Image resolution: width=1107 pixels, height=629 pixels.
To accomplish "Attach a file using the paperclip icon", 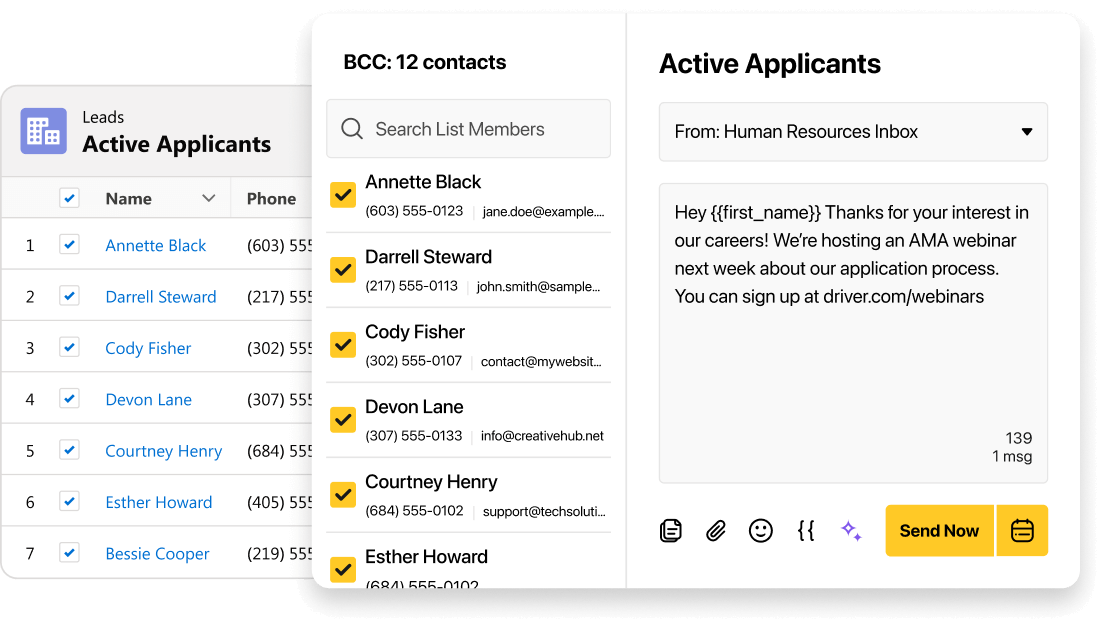I will coord(715,530).
